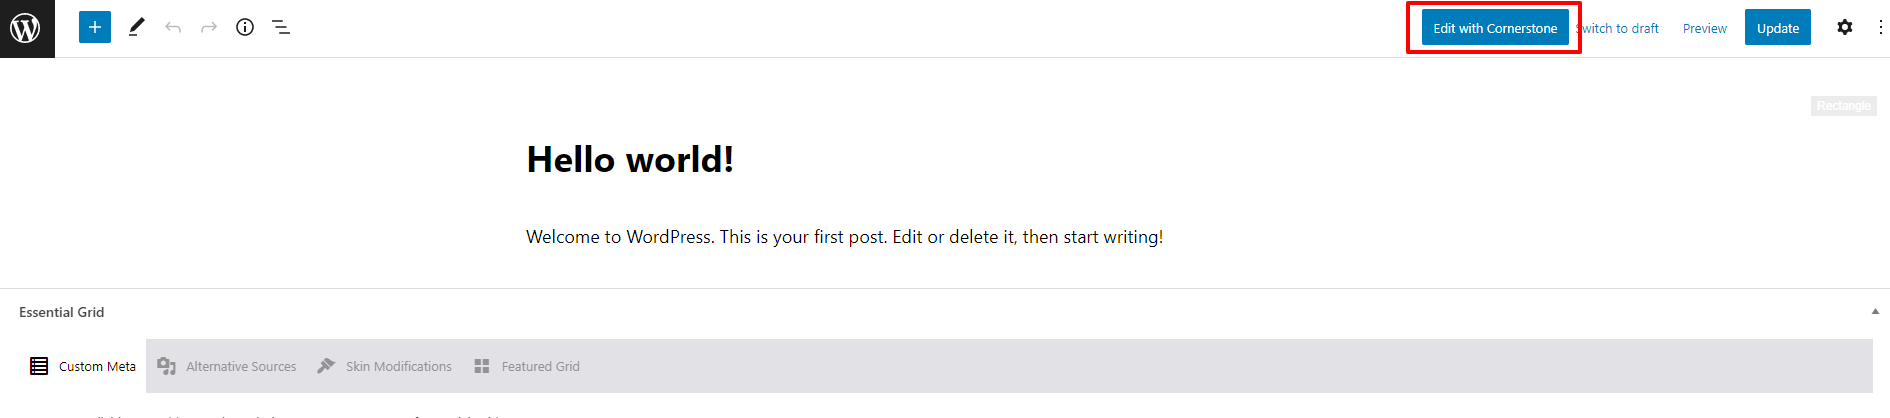Redo the change with the arrow icon
The width and height of the screenshot is (1890, 418).
point(209,27)
